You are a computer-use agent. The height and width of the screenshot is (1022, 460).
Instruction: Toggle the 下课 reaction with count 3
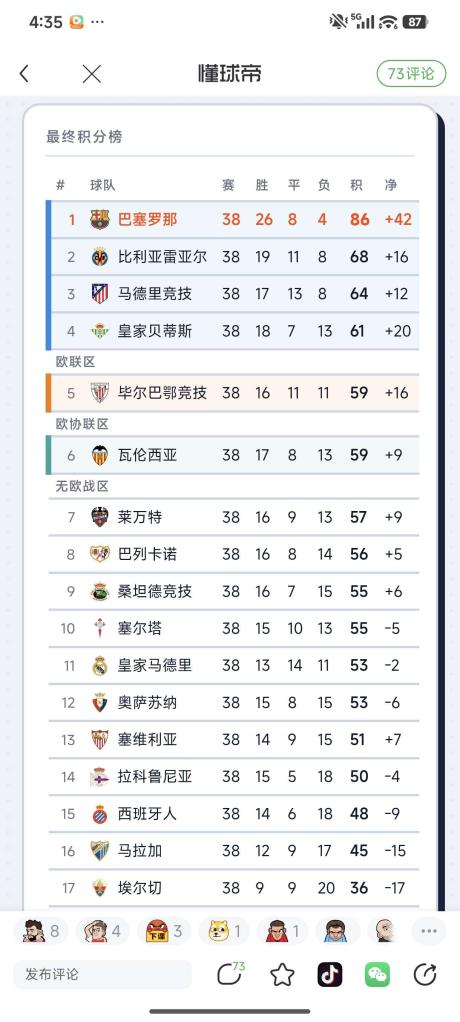(x=162, y=931)
